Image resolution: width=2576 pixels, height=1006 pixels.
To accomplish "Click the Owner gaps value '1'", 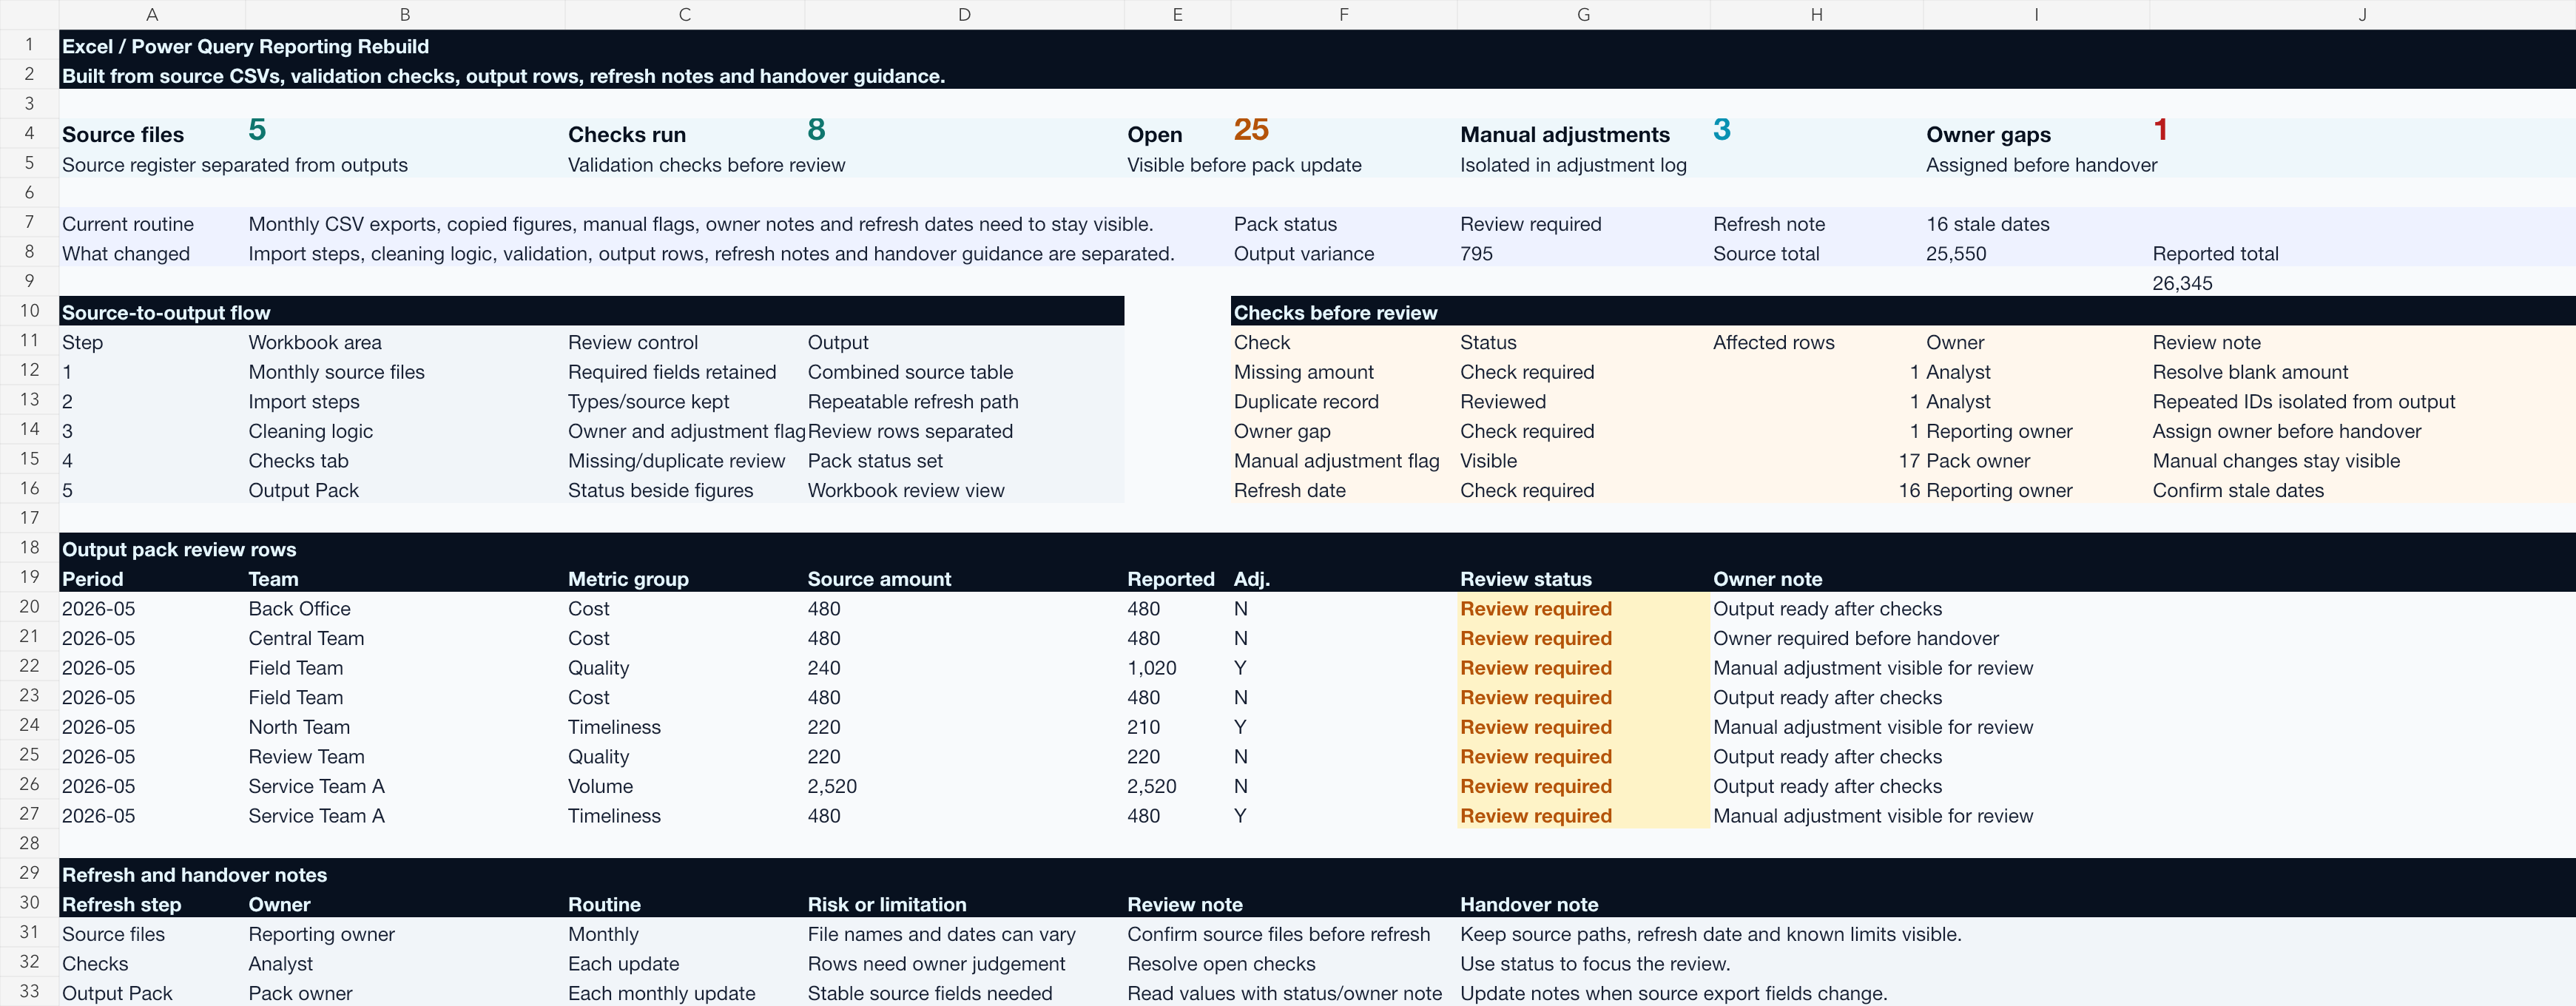I will point(2160,130).
